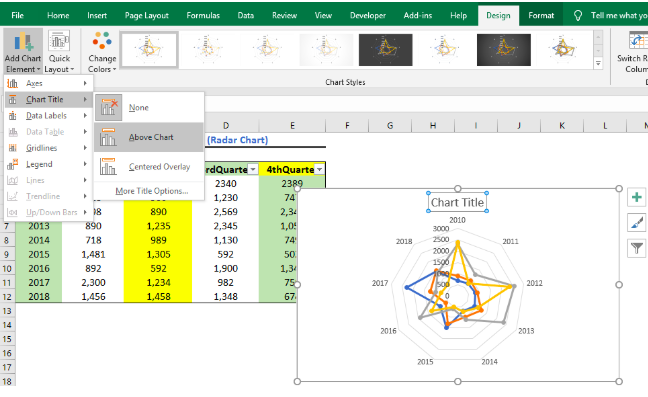Screen dimensions: 648x397
Task: Select the fourth gray gradient chart style
Action: [326, 50]
